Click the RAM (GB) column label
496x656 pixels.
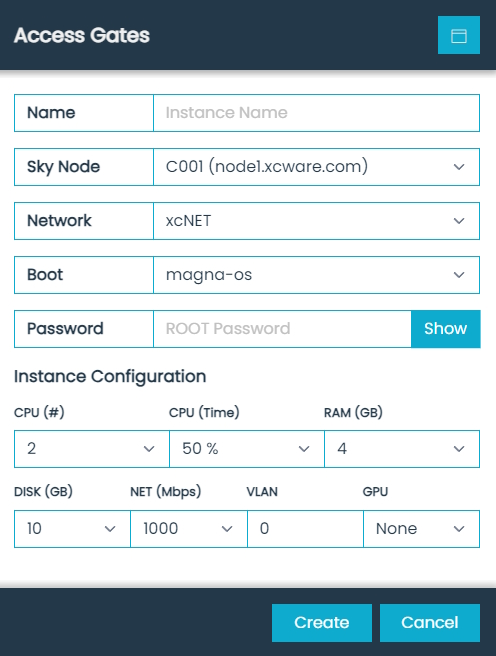click(353, 413)
